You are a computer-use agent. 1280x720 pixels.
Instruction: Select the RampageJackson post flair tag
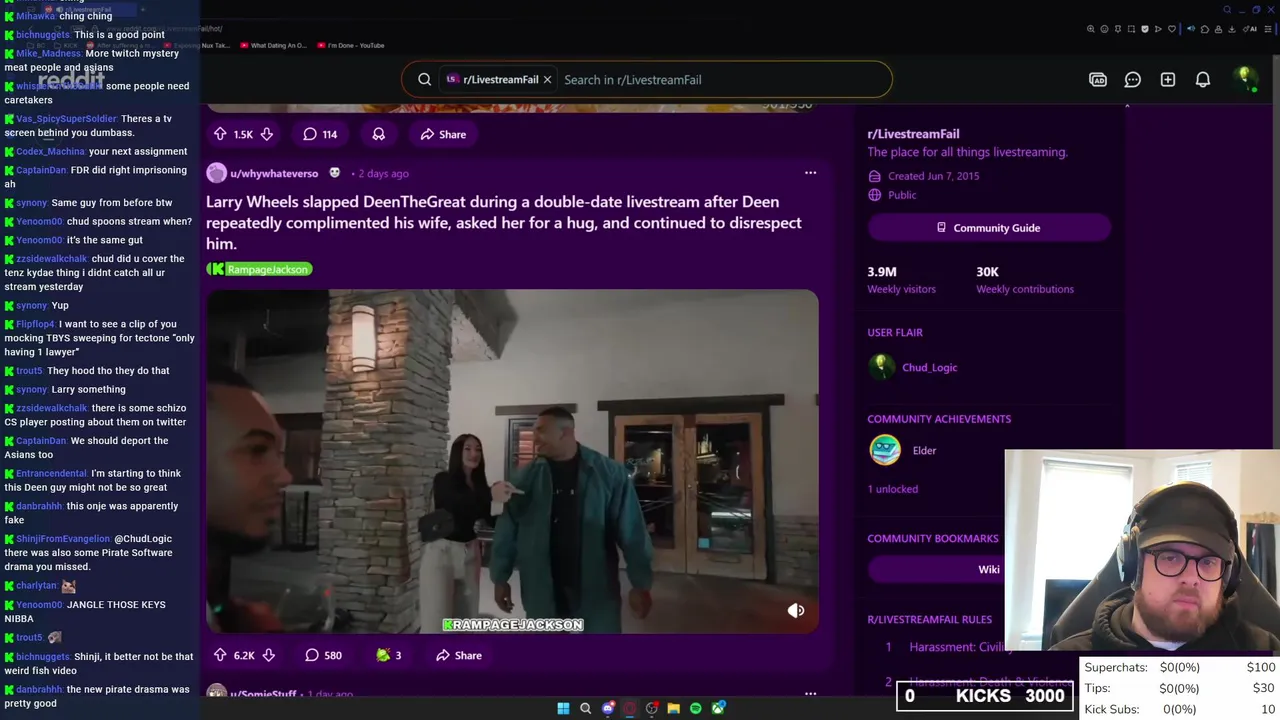click(x=260, y=269)
